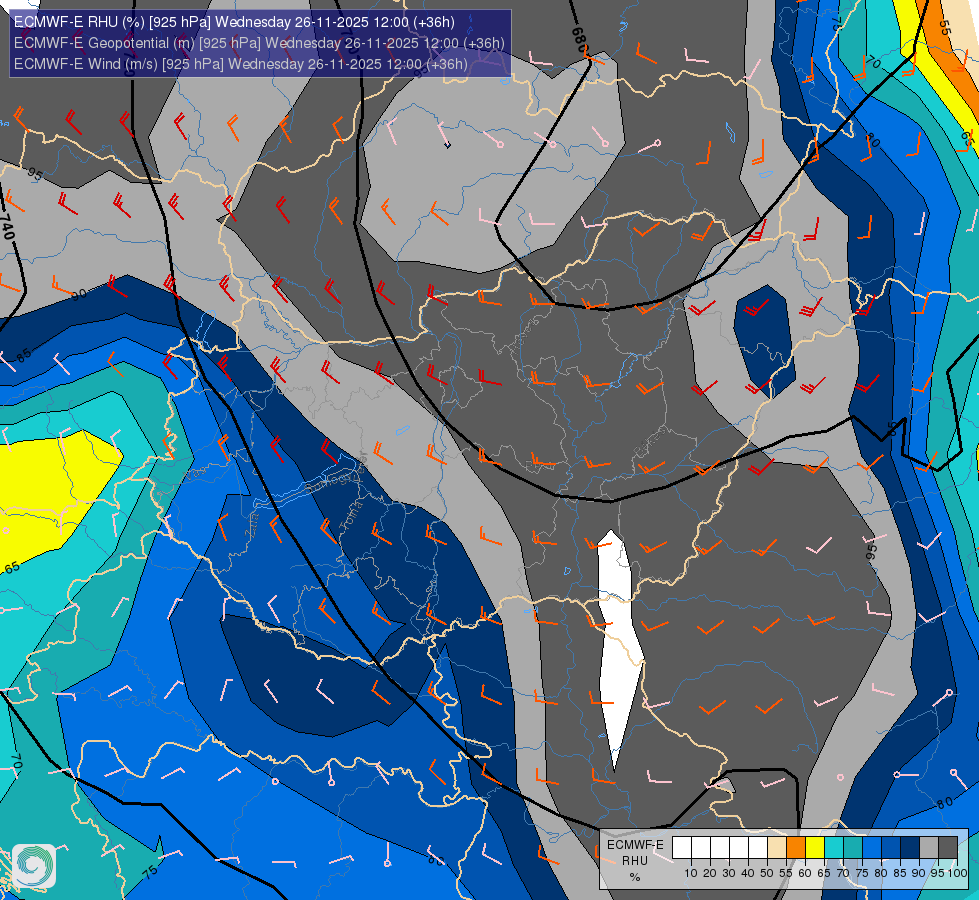
Task: Select the orange 55–60 legend swatch
Action: (x=796, y=847)
